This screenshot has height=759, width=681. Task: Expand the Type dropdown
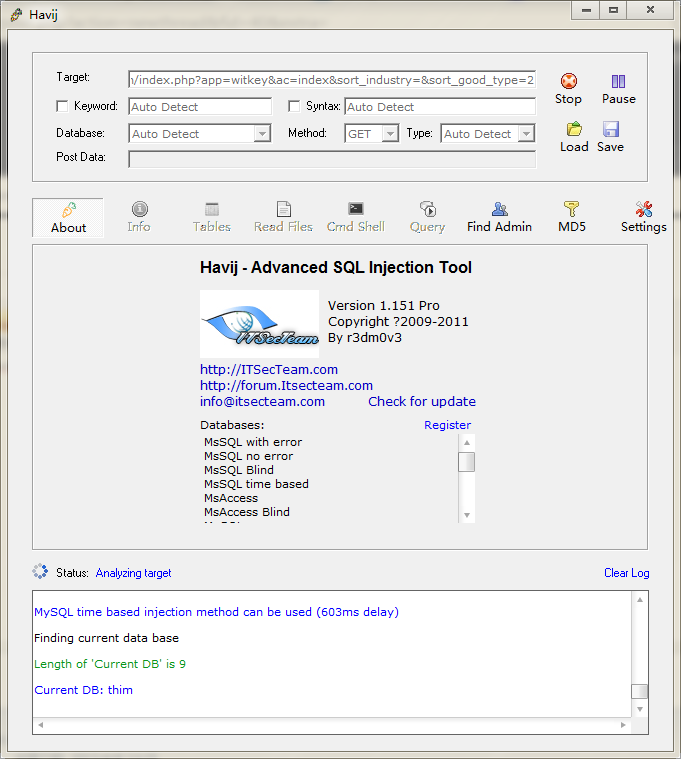pyautogui.click(x=526, y=133)
